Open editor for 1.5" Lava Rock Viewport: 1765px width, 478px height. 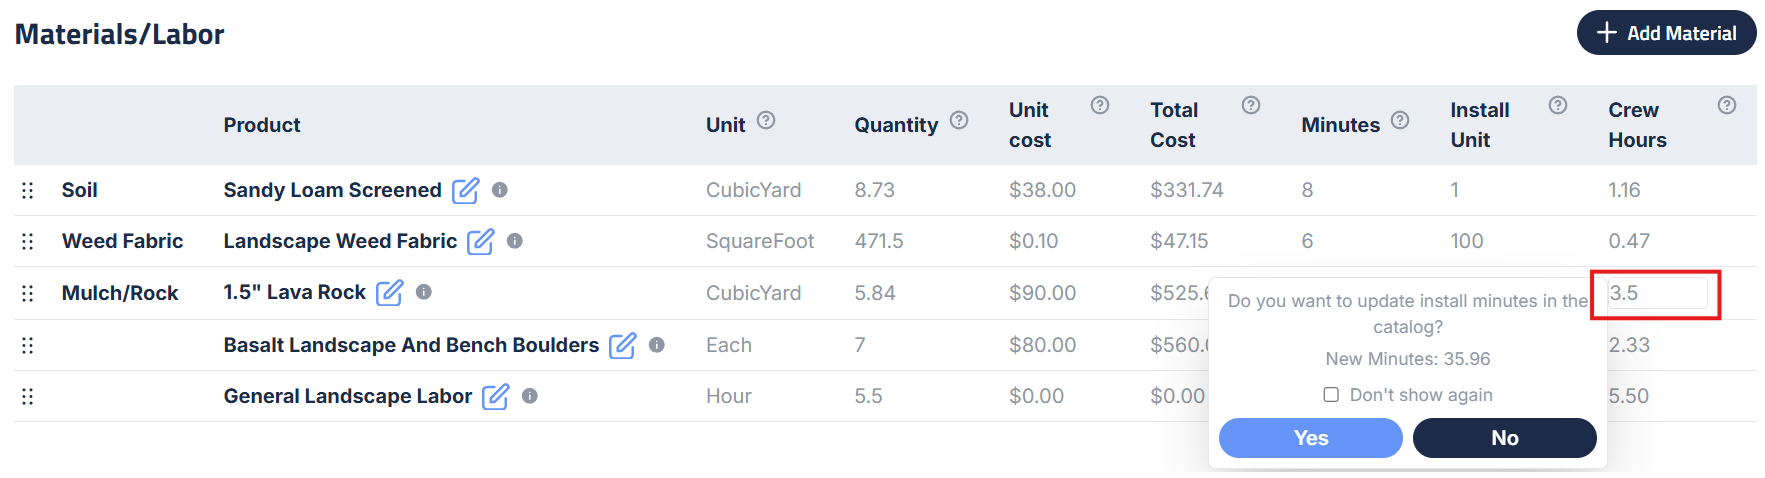[389, 292]
